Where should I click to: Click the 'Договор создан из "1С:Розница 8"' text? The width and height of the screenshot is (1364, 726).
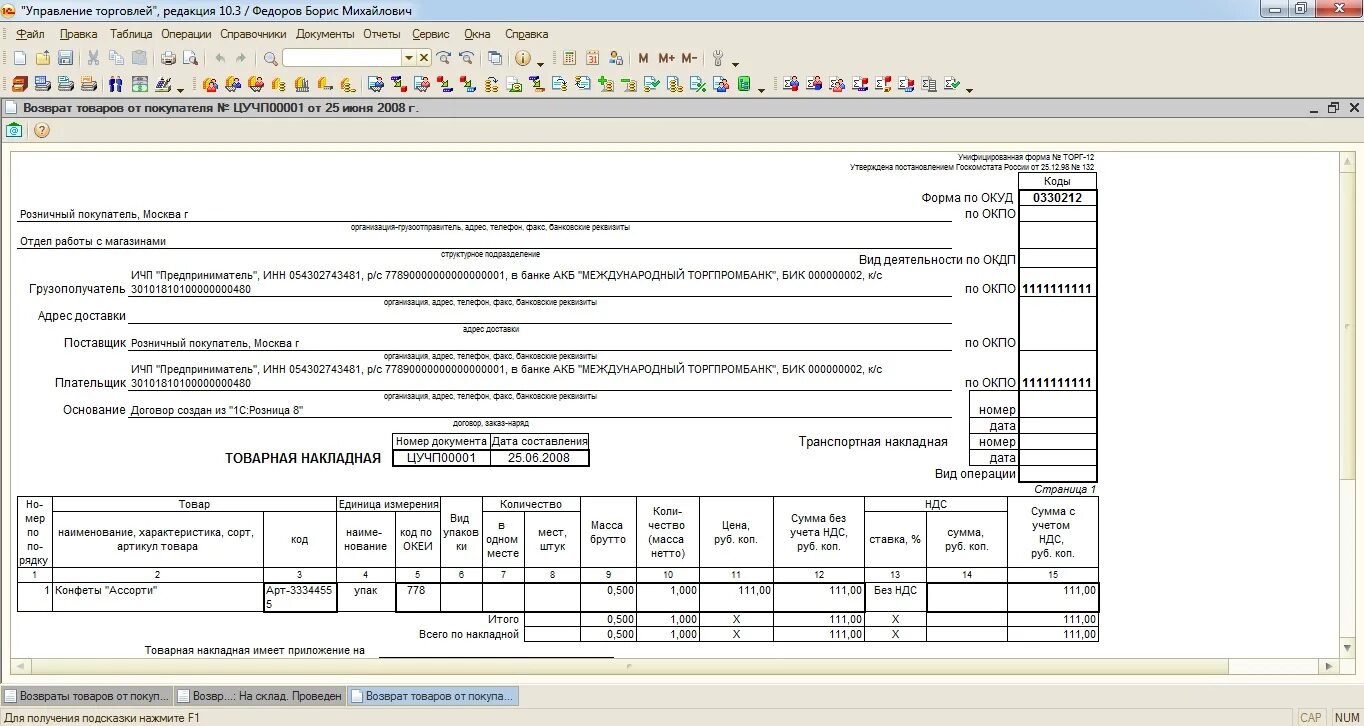[217, 410]
